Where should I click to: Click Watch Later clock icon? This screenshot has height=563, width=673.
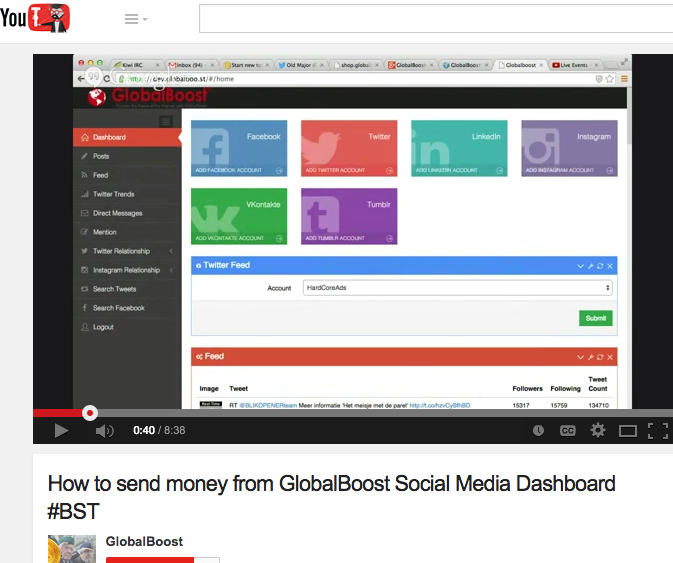(x=538, y=430)
